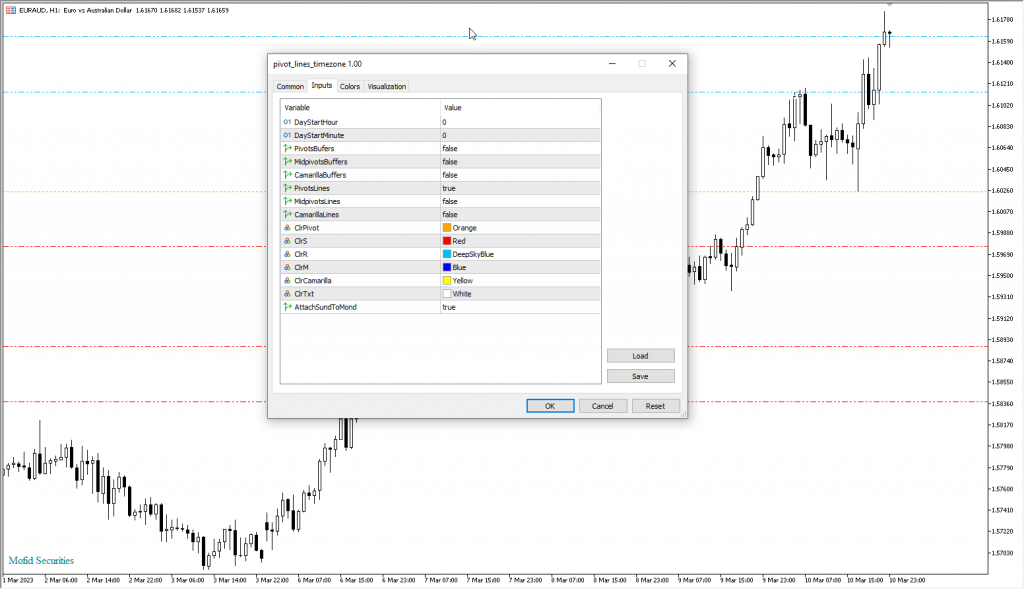Click the blue ClrM color swatch
This screenshot has height=589, width=1024.
447,267
